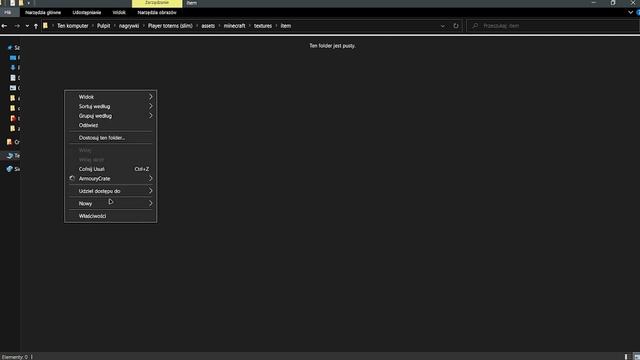Open the quick access toolbar dropdown

(x=29, y=3)
